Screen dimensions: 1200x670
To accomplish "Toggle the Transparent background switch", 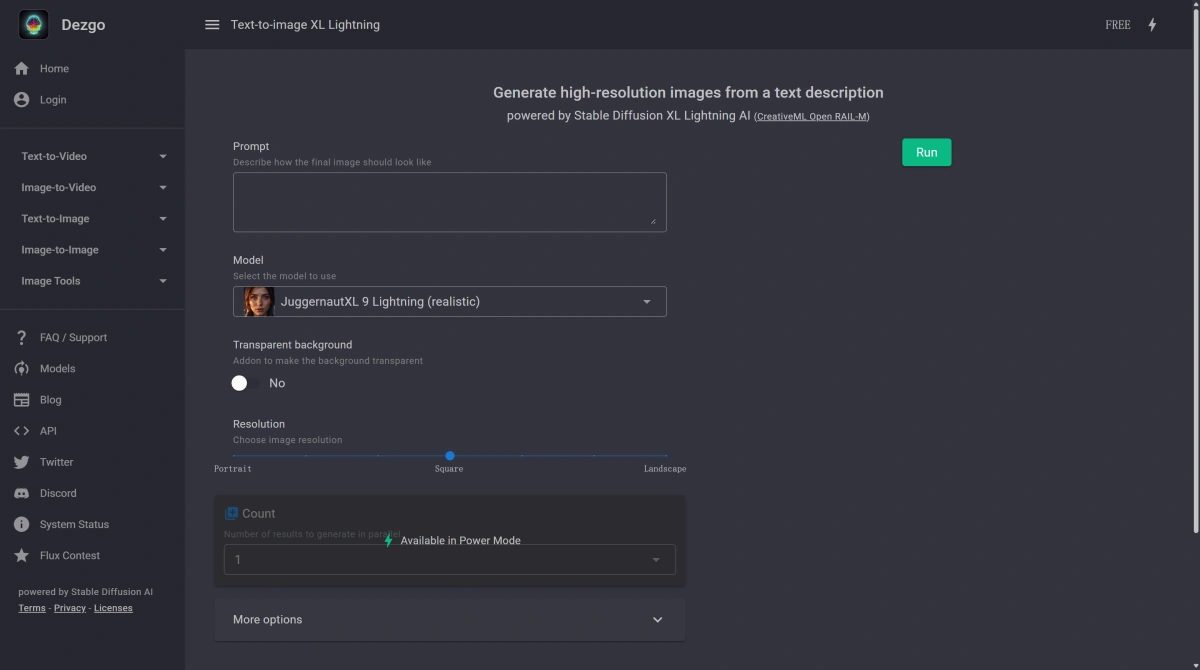I will point(246,383).
